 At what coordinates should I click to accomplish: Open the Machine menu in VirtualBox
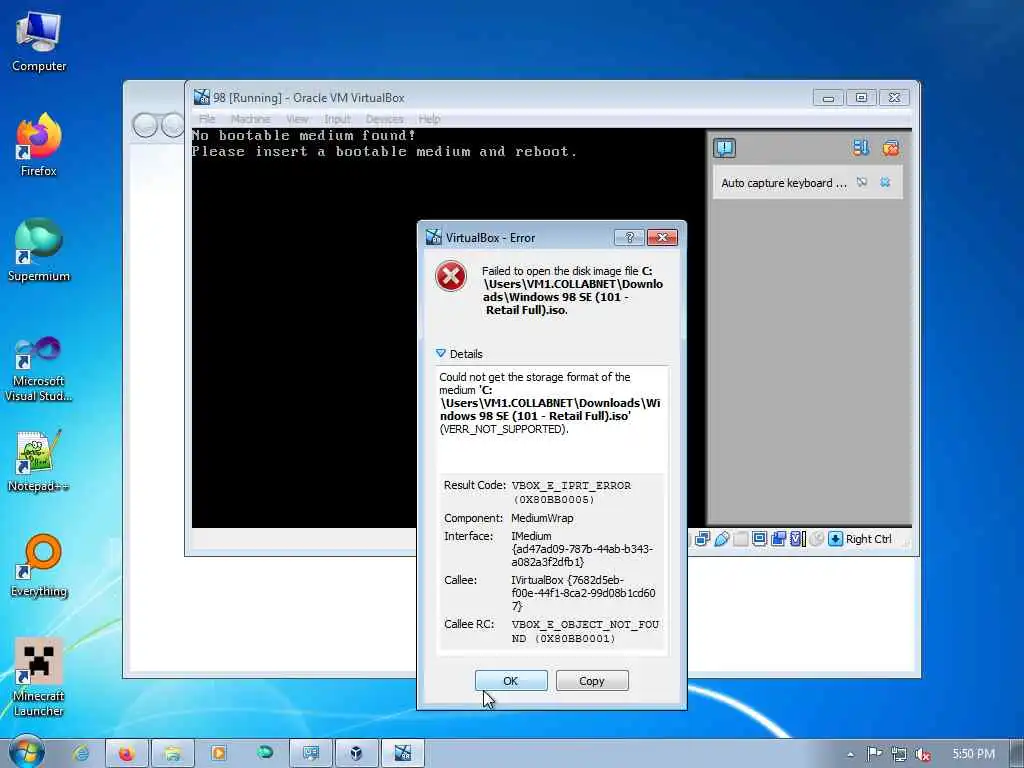click(x=250, y=119)
